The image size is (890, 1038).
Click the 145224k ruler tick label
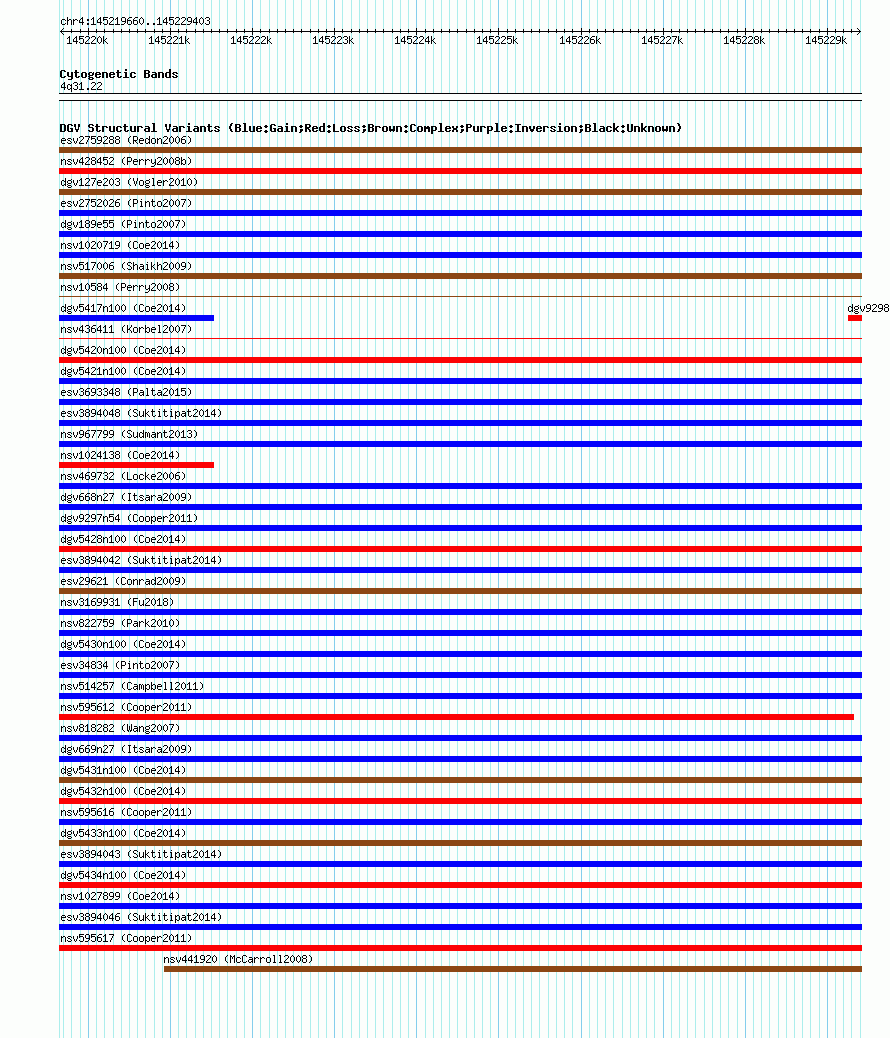[x=416, y=40]
